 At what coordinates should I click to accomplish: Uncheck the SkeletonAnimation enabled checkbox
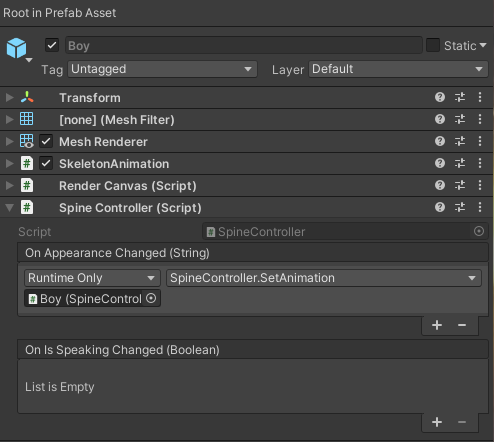46,163
